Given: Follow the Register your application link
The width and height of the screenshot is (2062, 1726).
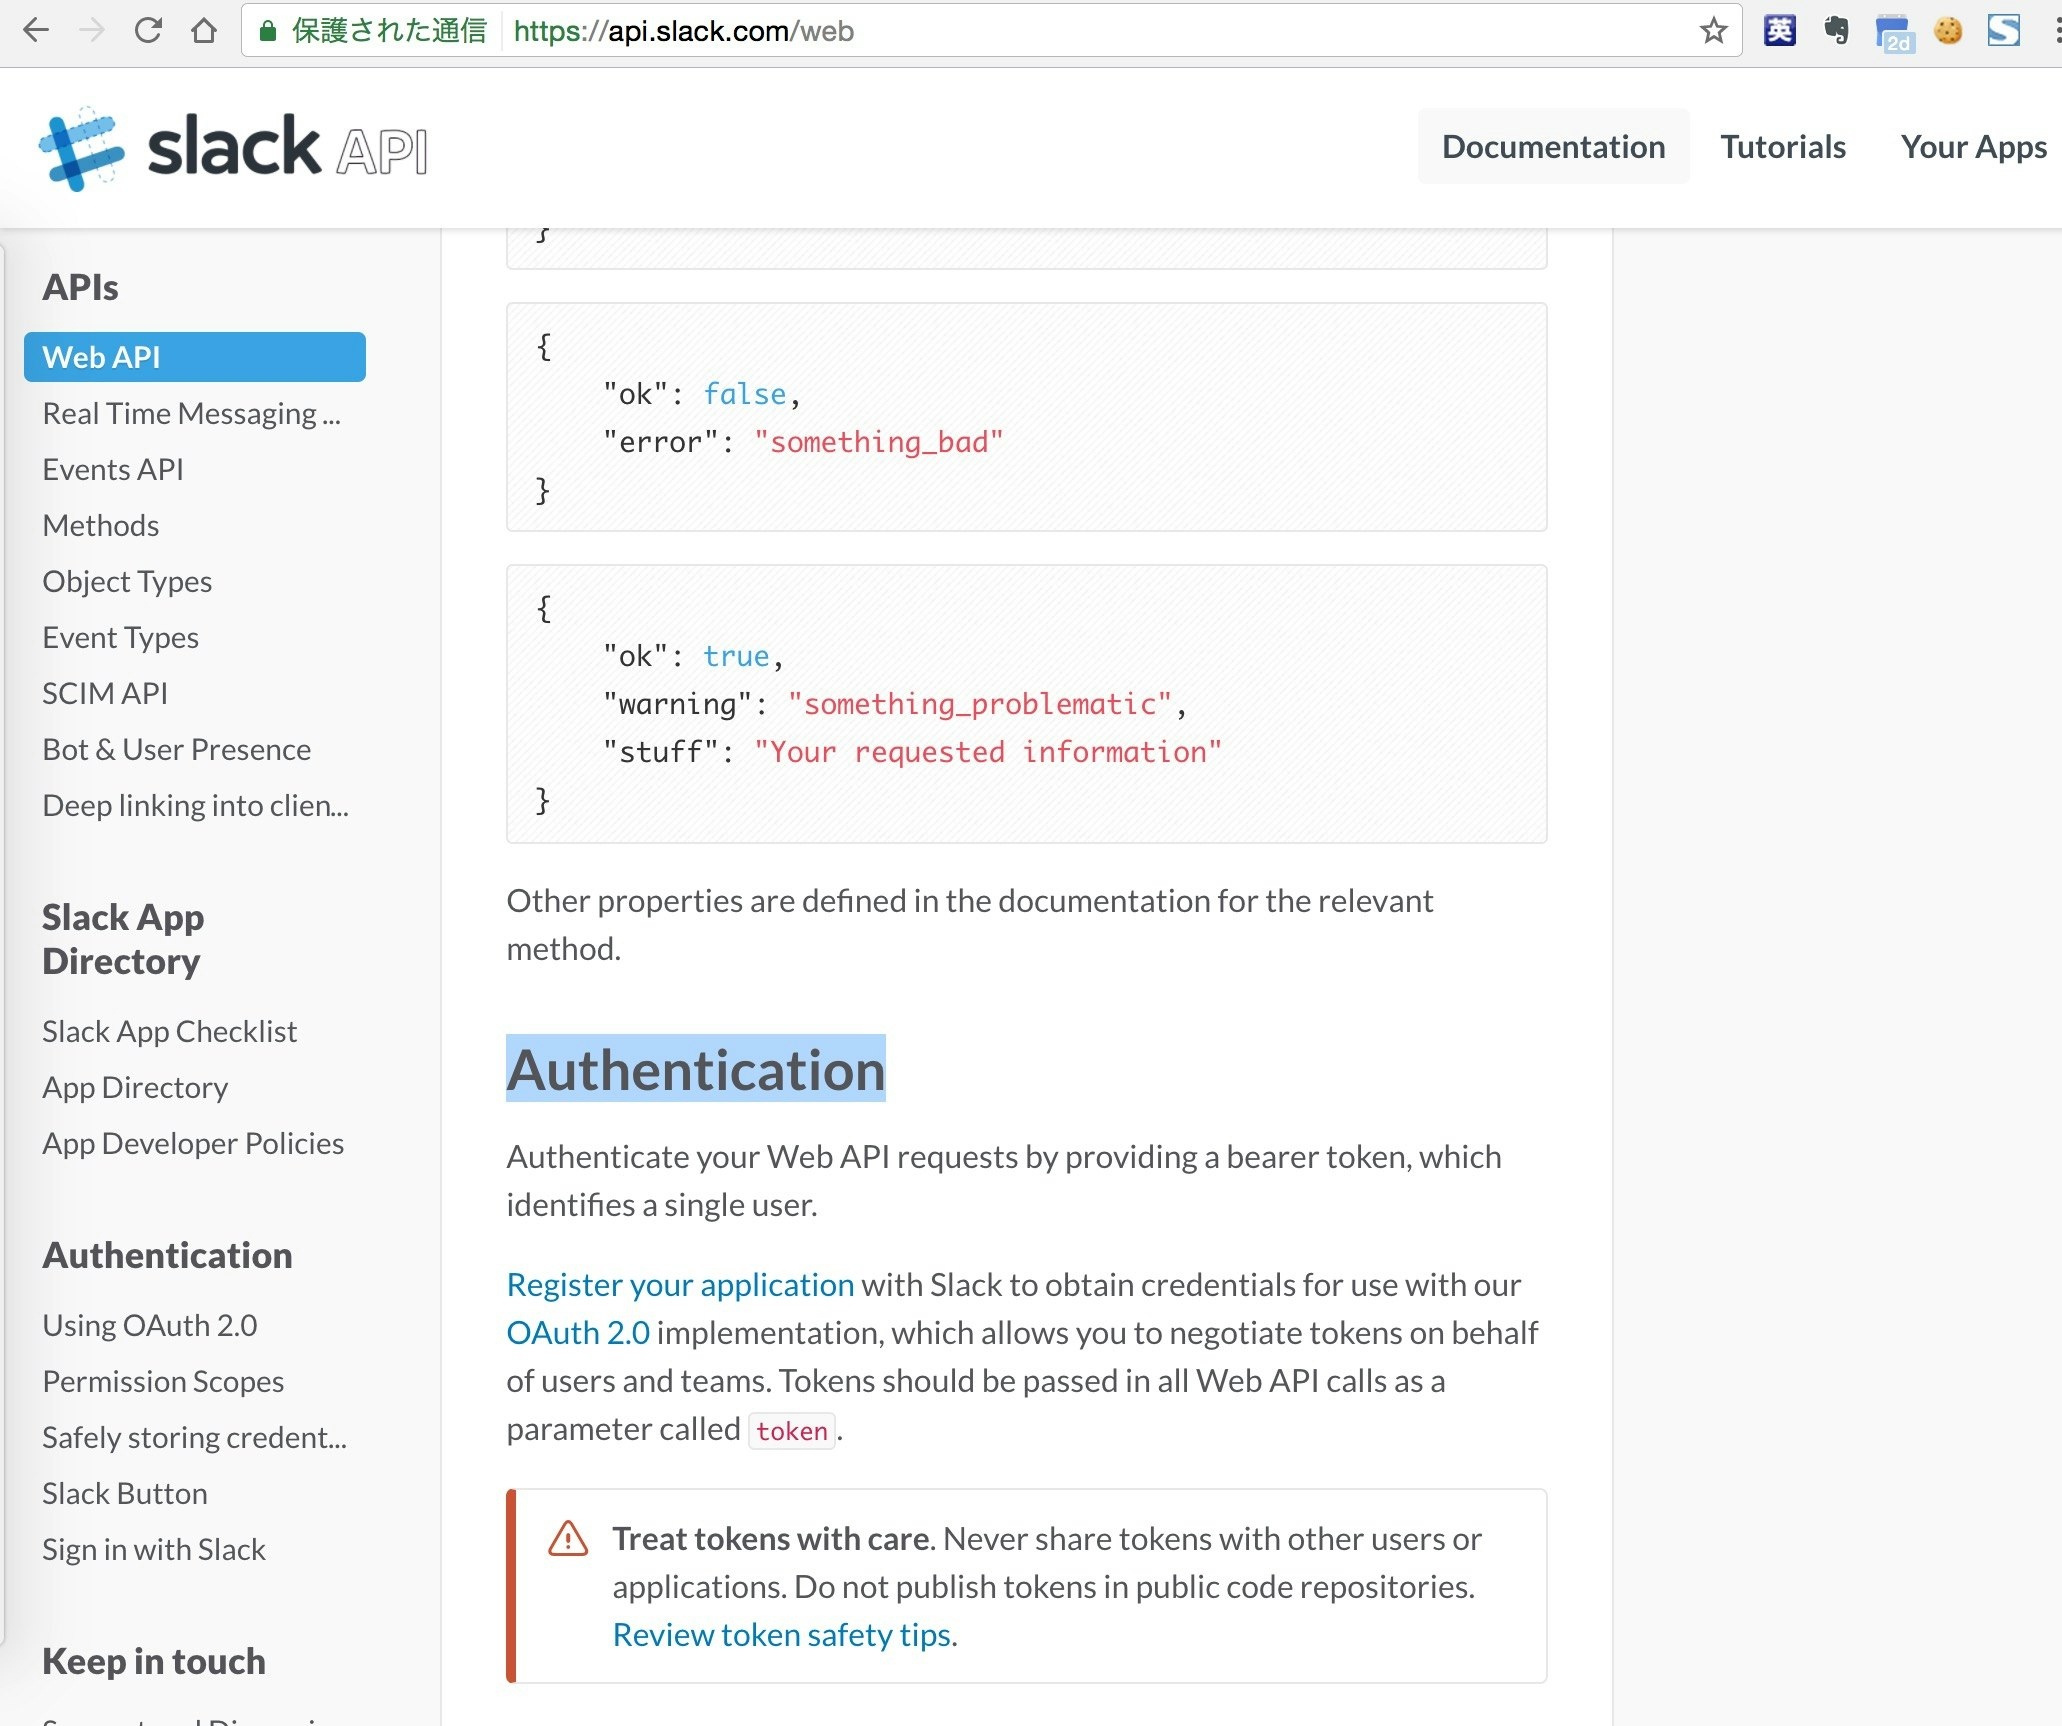Looking at the screenshot, I should click(x=680, y=1284).
